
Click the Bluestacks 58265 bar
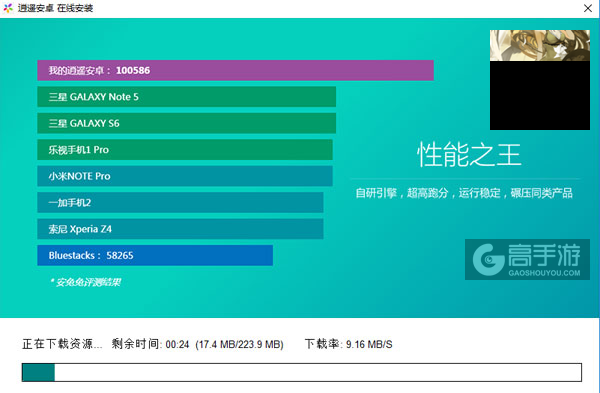coord(155,255)
